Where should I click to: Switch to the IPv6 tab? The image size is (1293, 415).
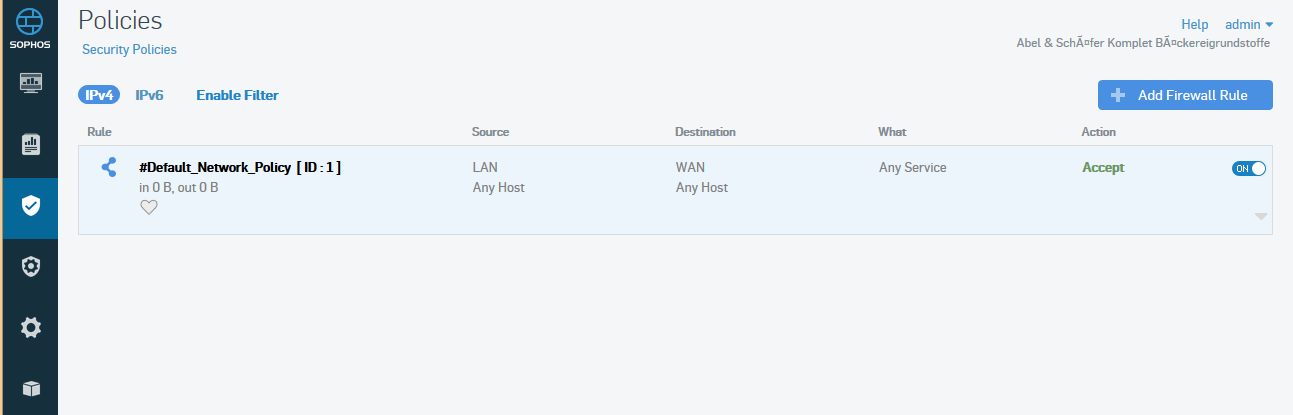coord(149,95)
